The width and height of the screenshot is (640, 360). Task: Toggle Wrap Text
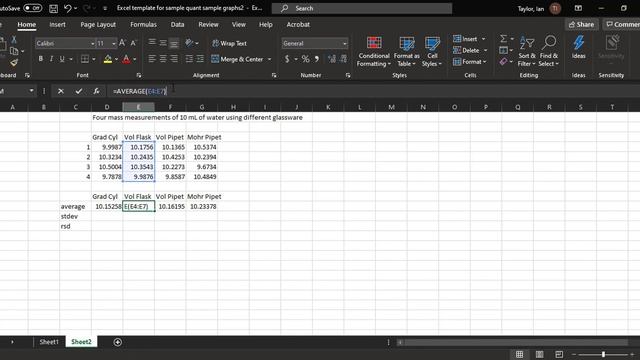(229, 43)
